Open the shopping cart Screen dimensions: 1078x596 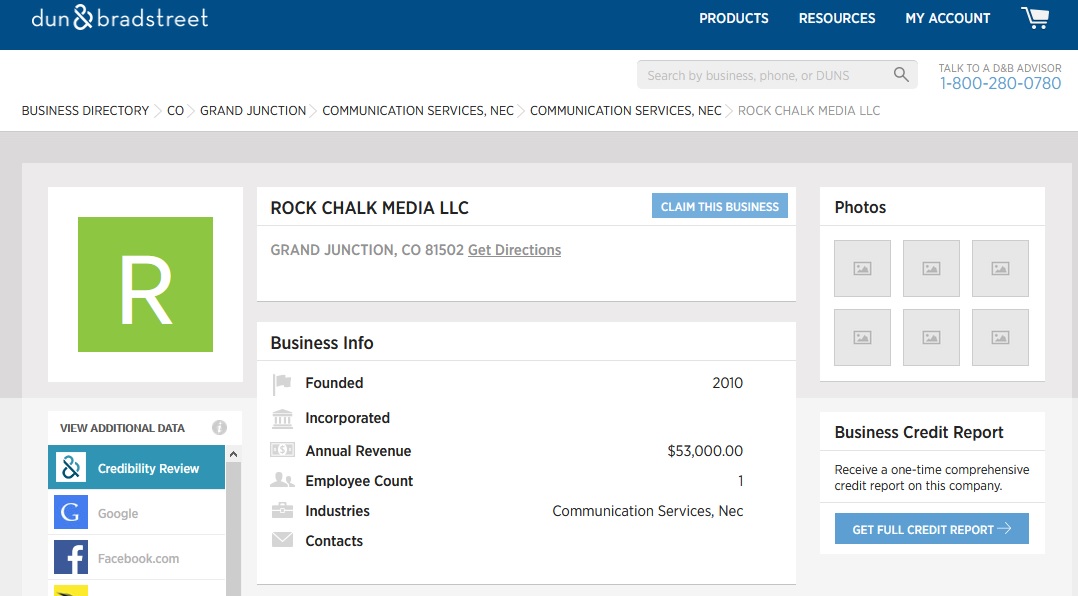click(1035, 17)
